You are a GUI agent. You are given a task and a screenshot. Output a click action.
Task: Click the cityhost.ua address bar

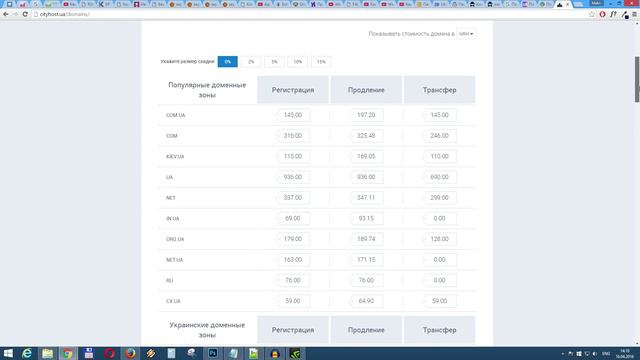[310, 14]
